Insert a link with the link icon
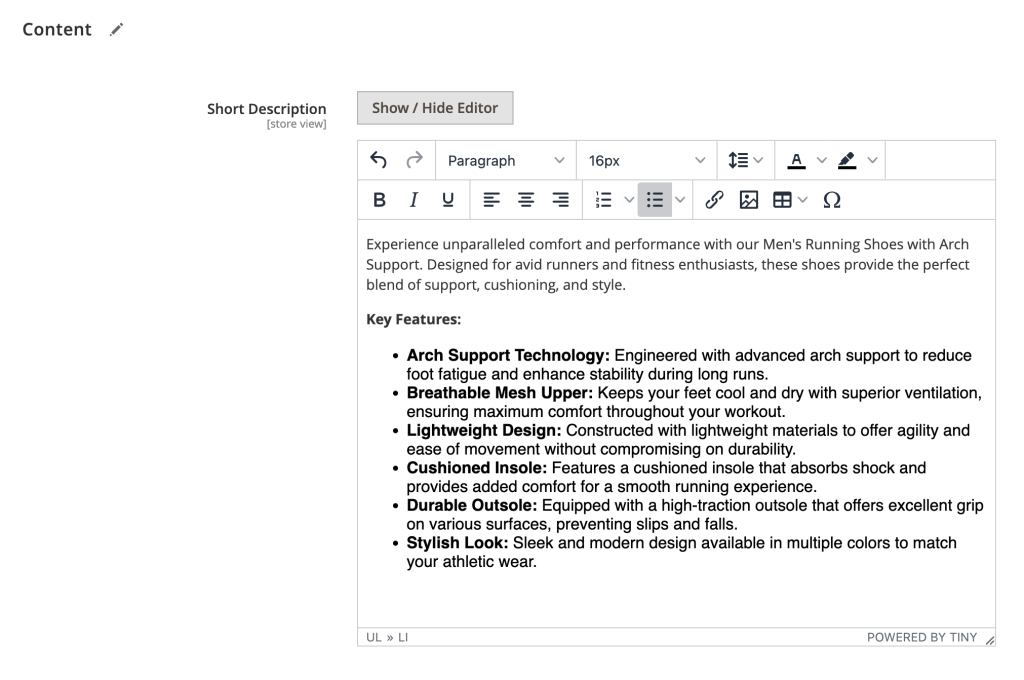 pos(714,199)
